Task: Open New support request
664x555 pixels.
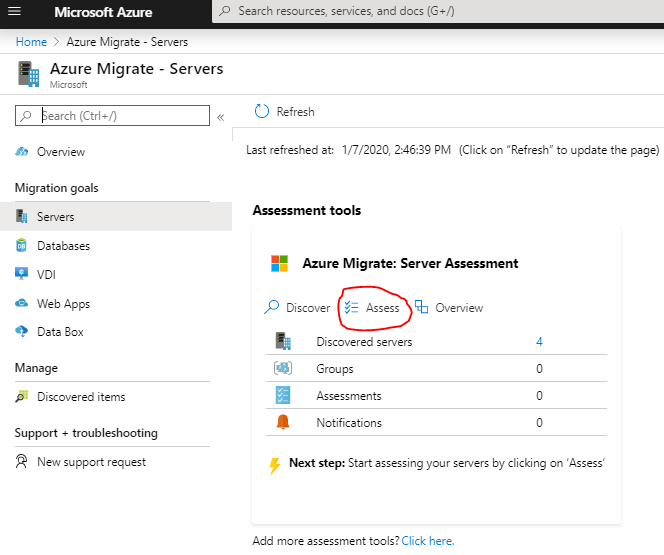Action: pos(91,462)
